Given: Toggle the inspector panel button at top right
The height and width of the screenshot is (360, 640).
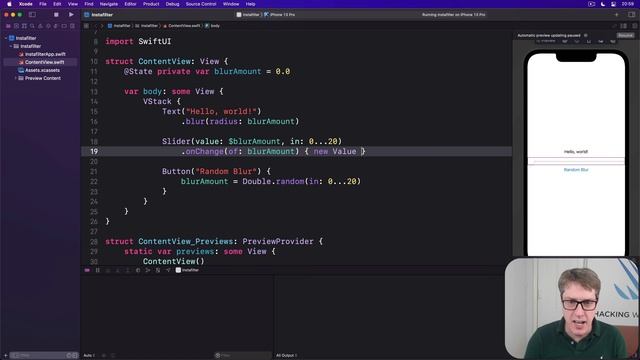Looking at the screenshot, I should tap(631, 15).
